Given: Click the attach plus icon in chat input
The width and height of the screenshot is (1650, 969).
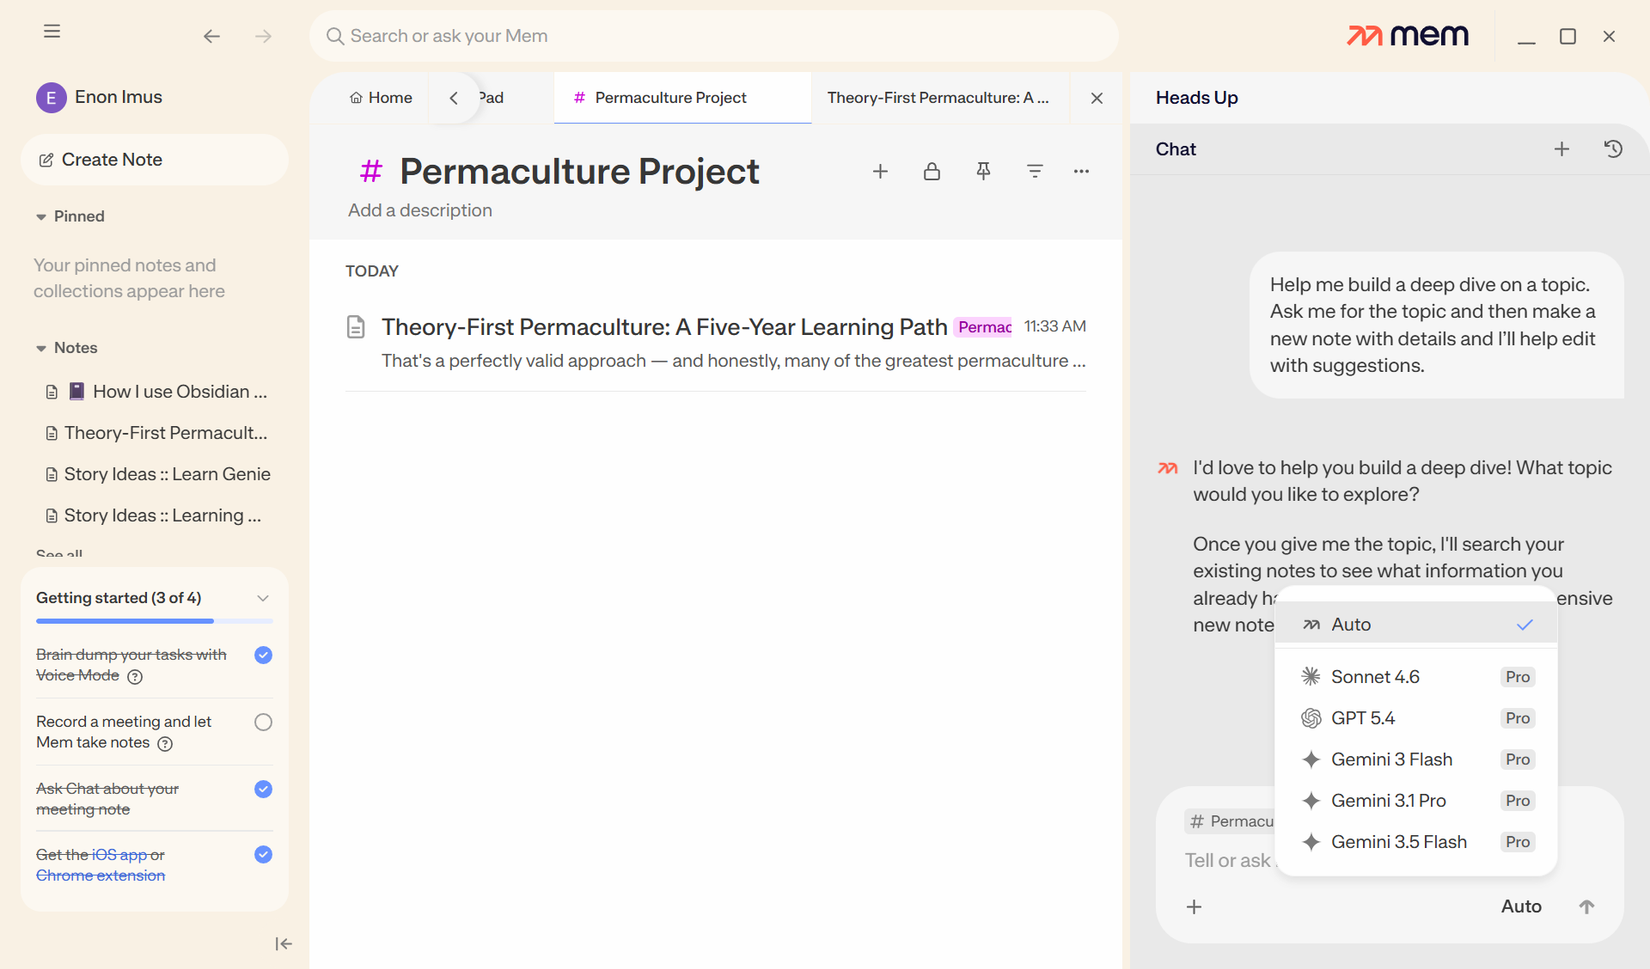Looking at the screenshot, I should (x=1194, y=907).
